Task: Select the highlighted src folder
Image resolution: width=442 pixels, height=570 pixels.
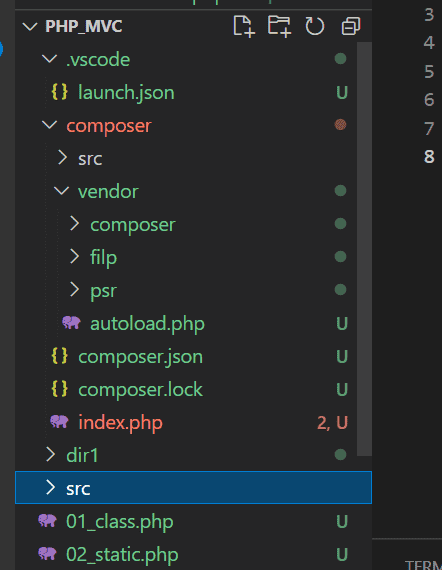Action: [x=193, y=487]
